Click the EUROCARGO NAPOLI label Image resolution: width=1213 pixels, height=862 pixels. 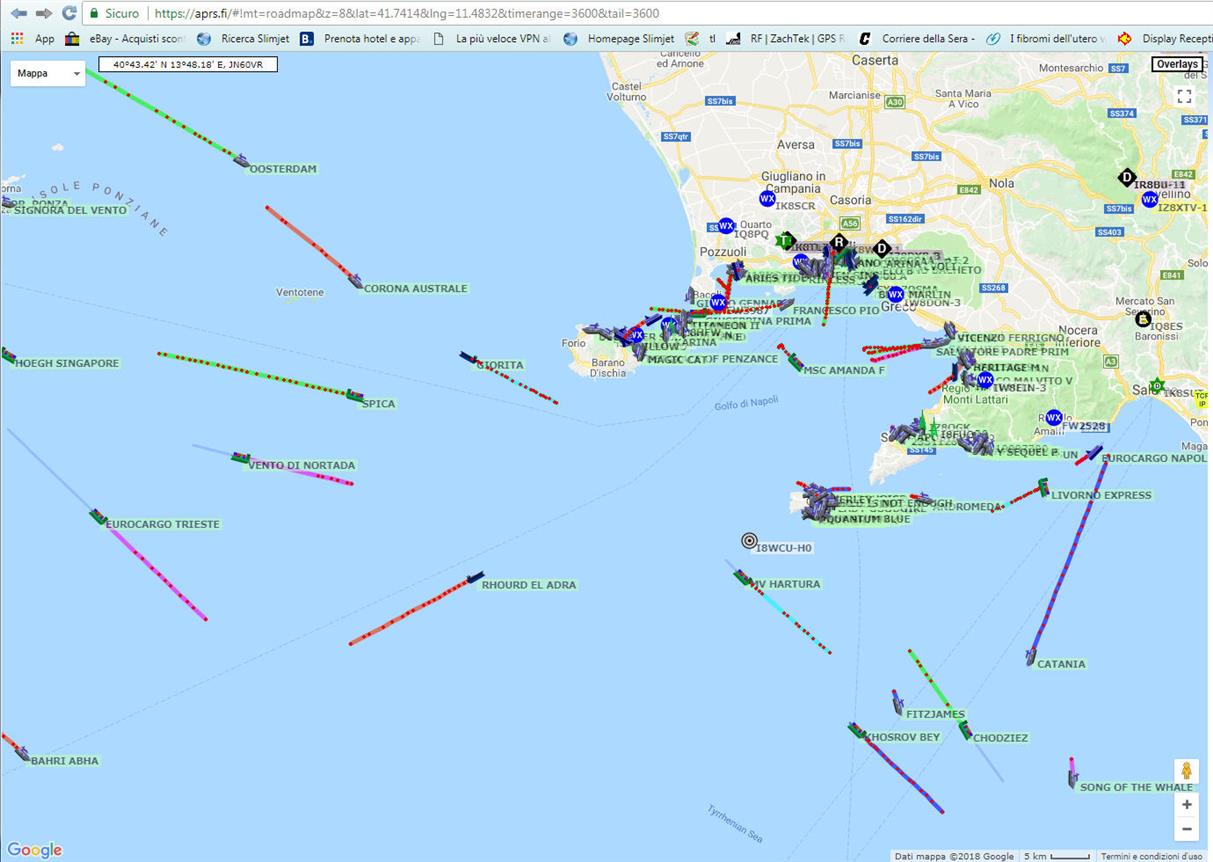[x=1153, y=458]
